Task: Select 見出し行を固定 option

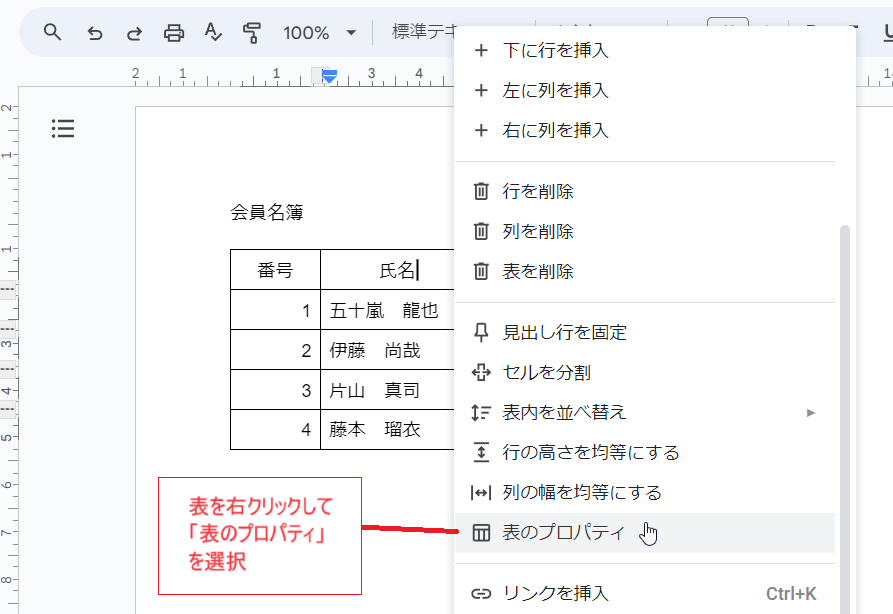Action: click(x=645, y=332)
